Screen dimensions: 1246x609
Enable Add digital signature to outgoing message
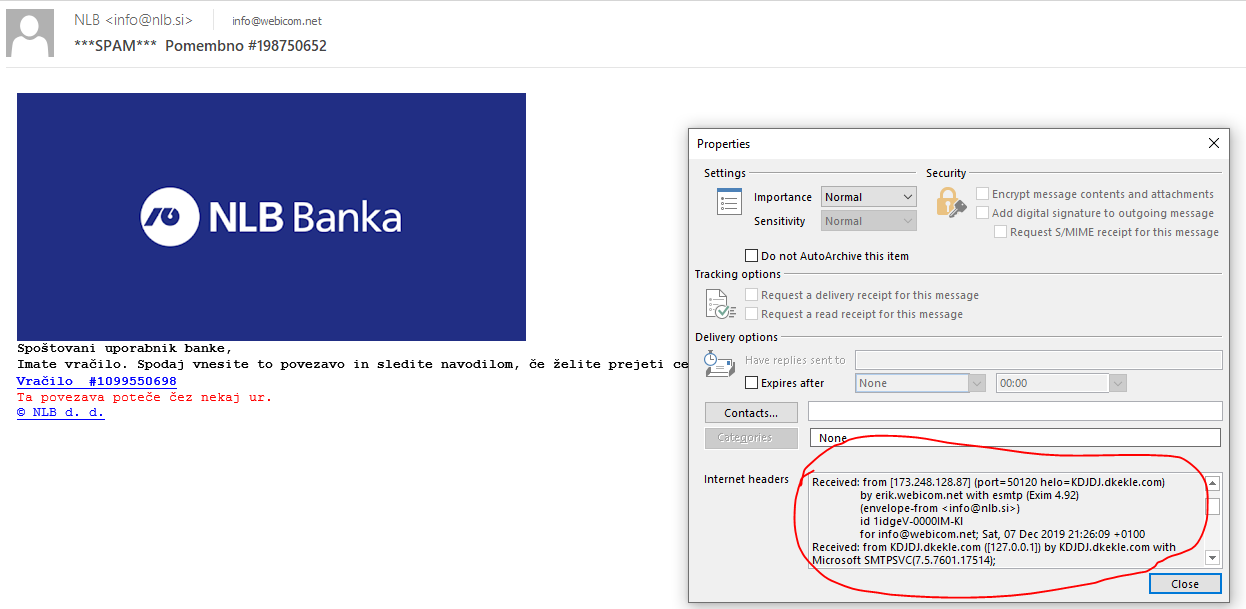(983, 213)
